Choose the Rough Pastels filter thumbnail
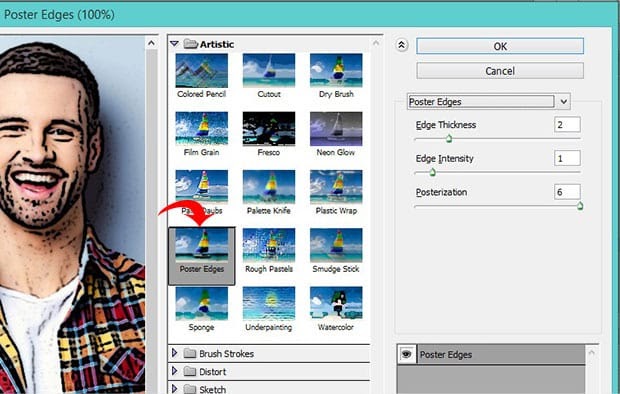620x394 pixels. pos(269,245)
